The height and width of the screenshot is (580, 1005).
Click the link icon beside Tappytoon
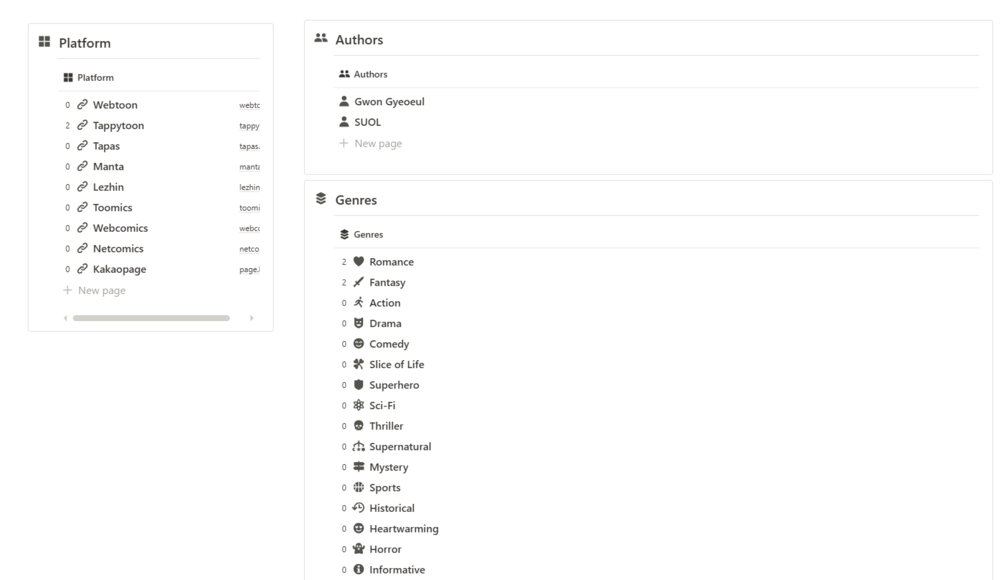tap(82, 126)
